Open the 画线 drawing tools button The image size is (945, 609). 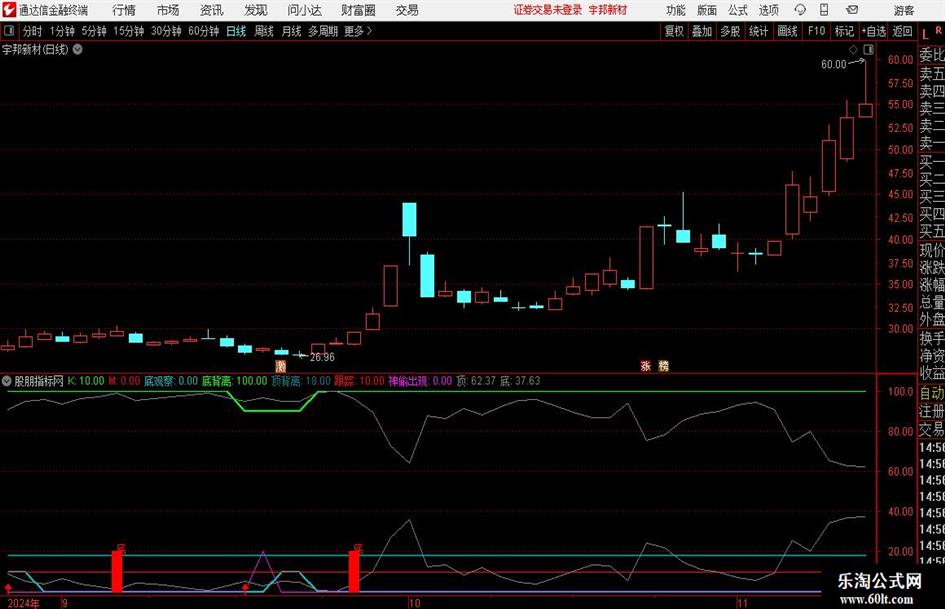coord(788,31)
